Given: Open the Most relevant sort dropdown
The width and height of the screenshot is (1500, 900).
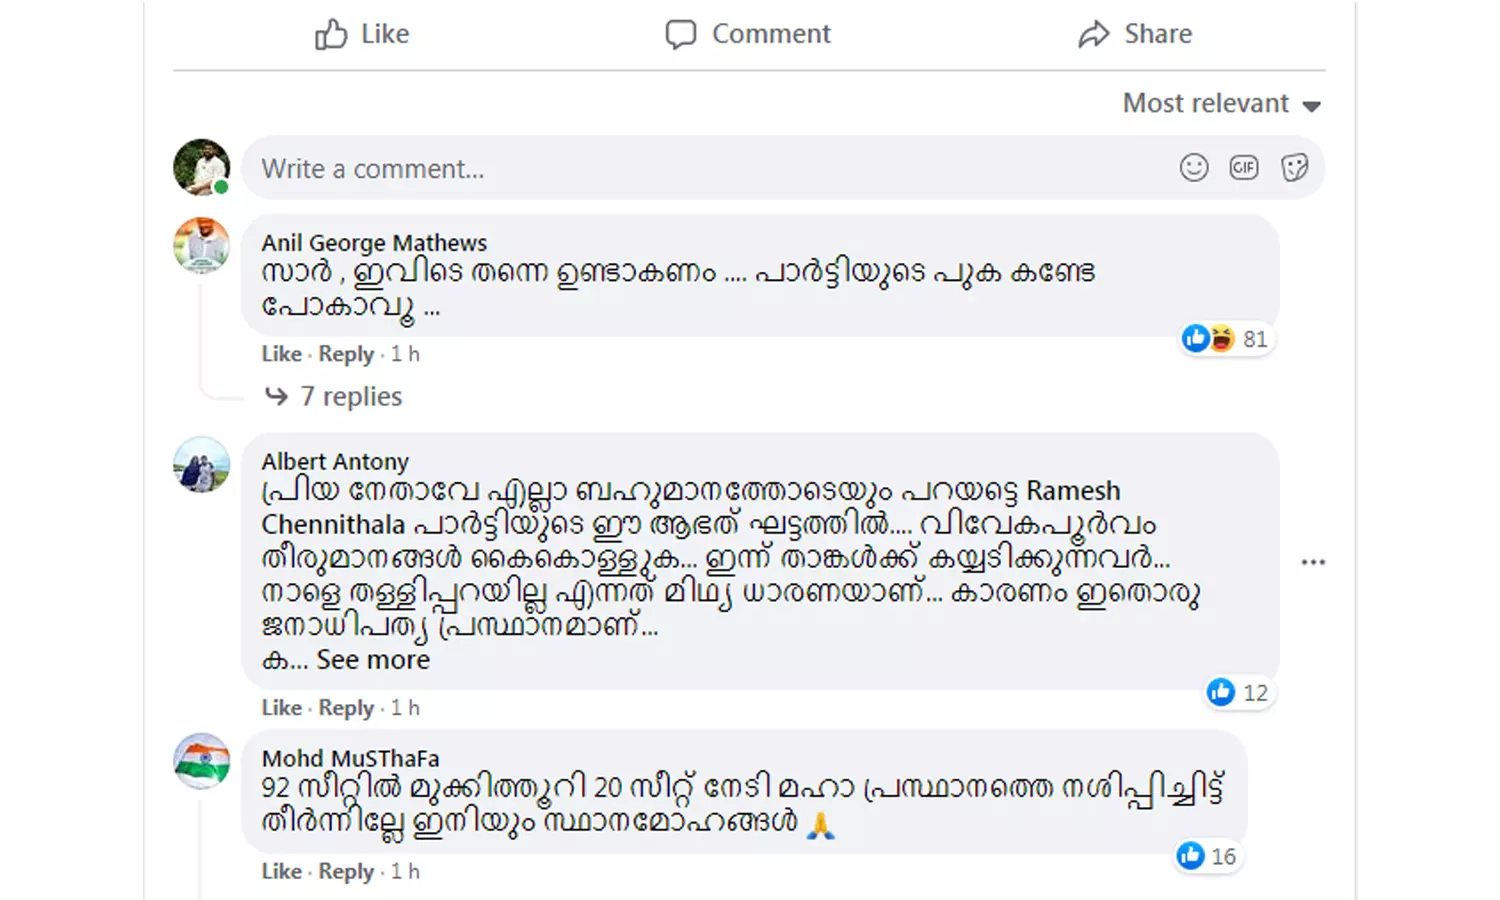Looking at the screenshot, I should tap(1221, 104).
